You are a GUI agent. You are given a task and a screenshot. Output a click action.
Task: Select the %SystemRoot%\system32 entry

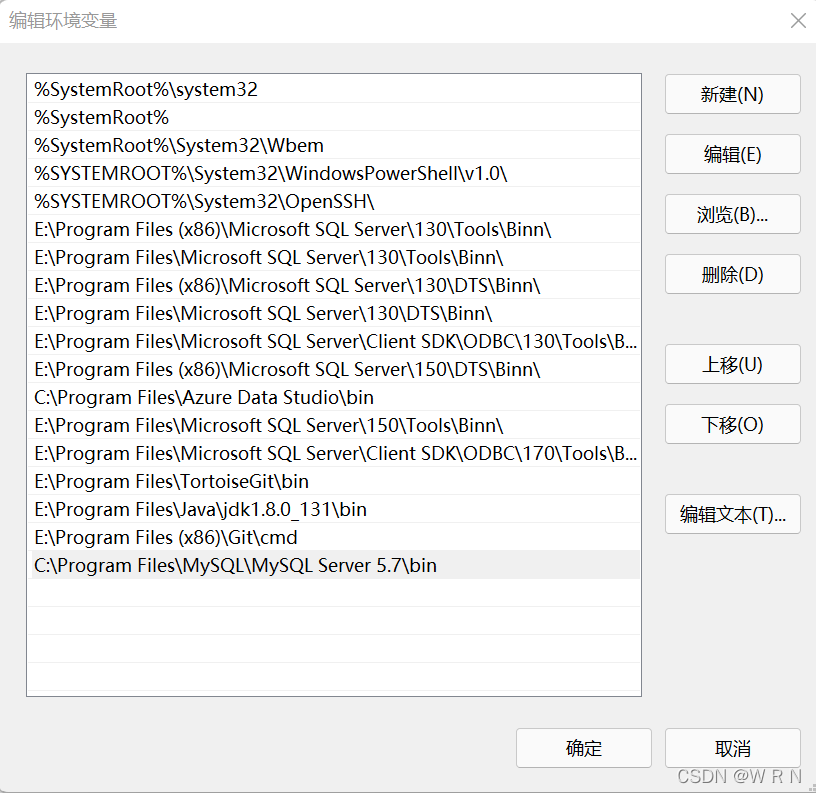click(x=334, y=89)
